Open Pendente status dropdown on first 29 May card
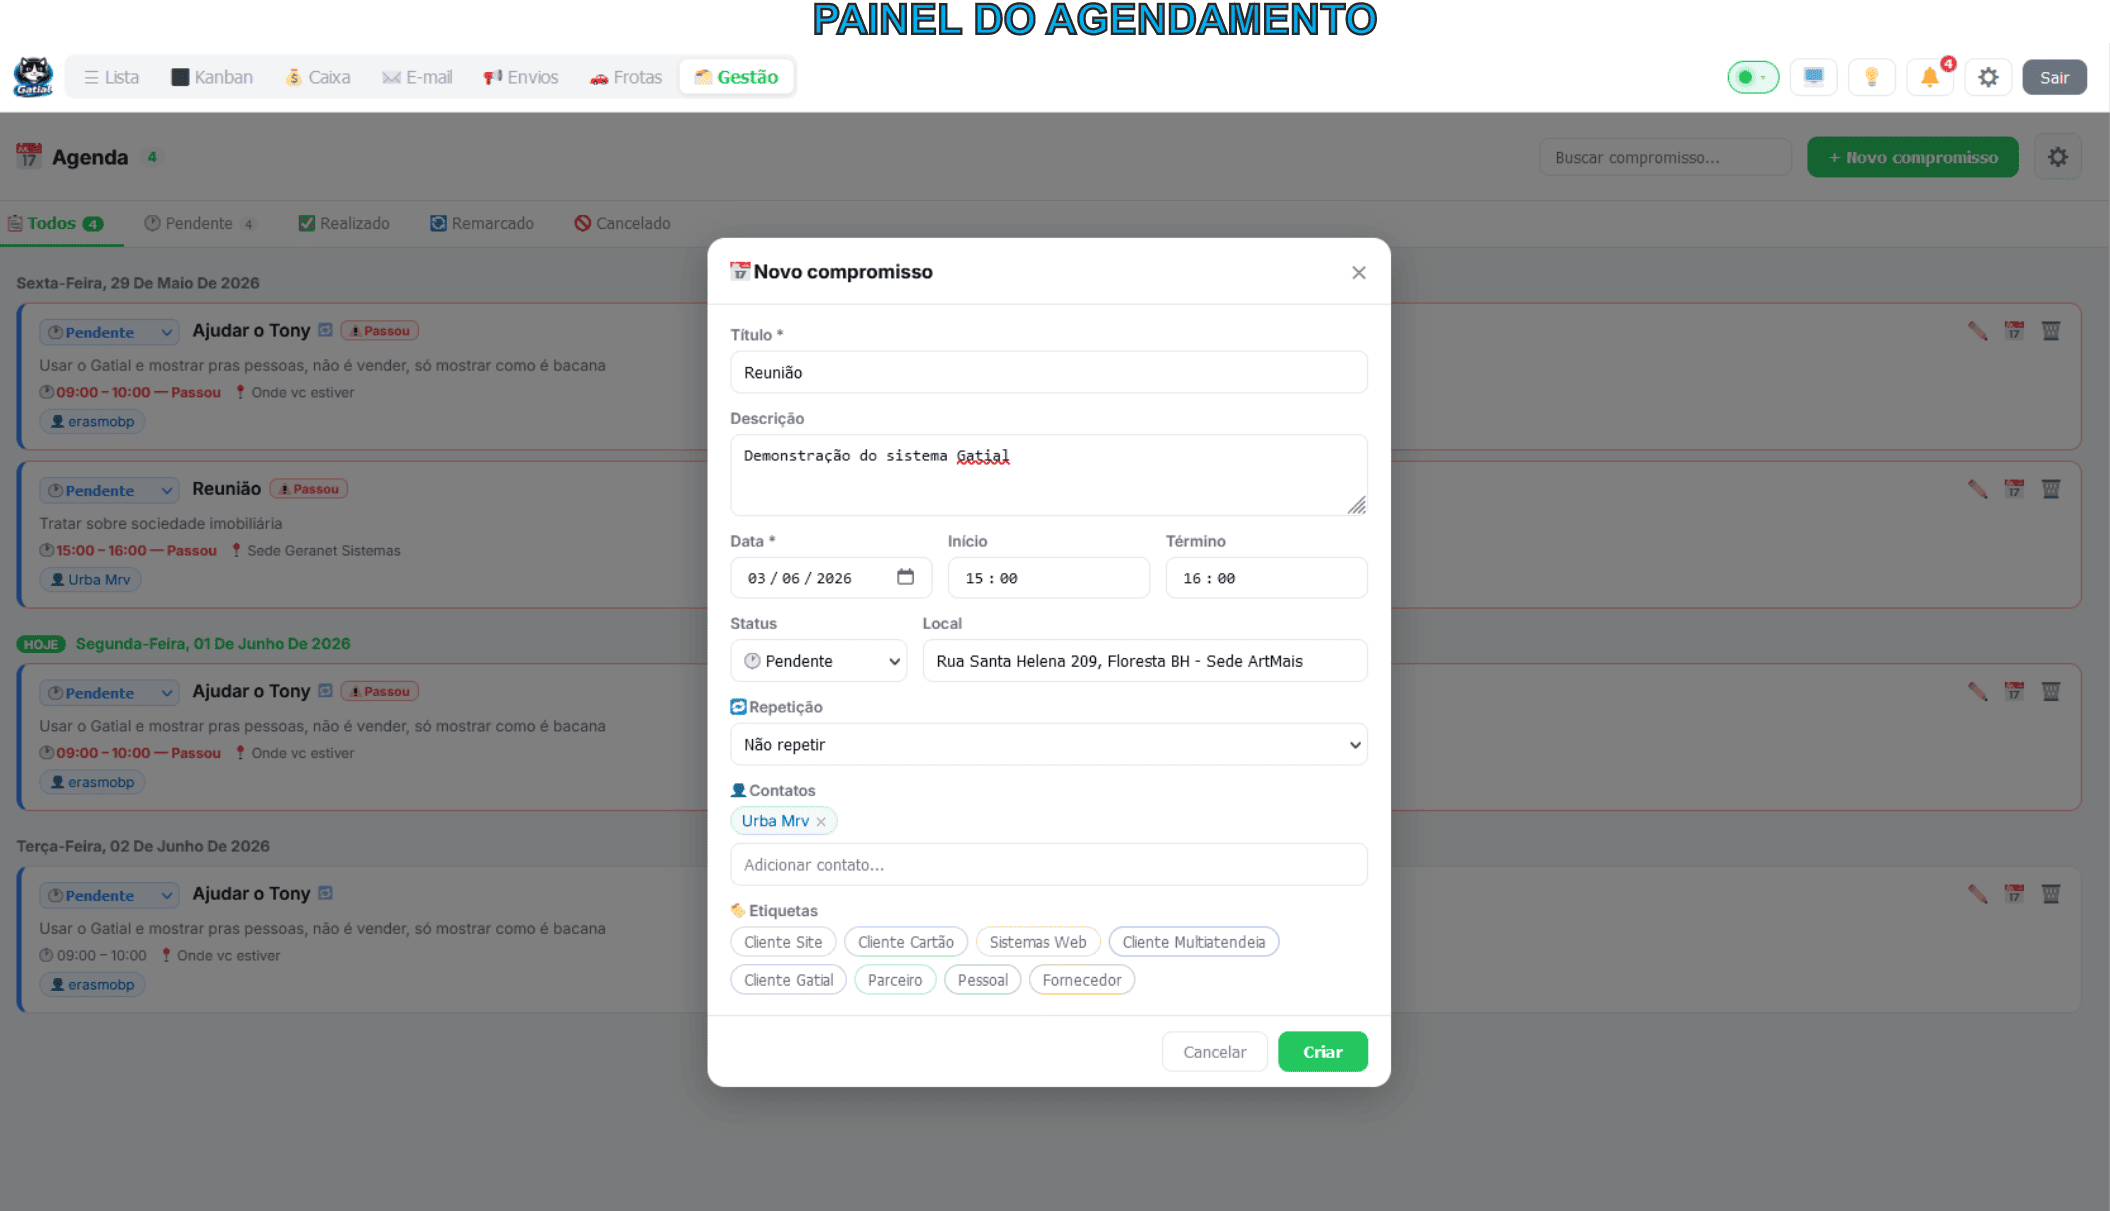 [x=110, y=332]
